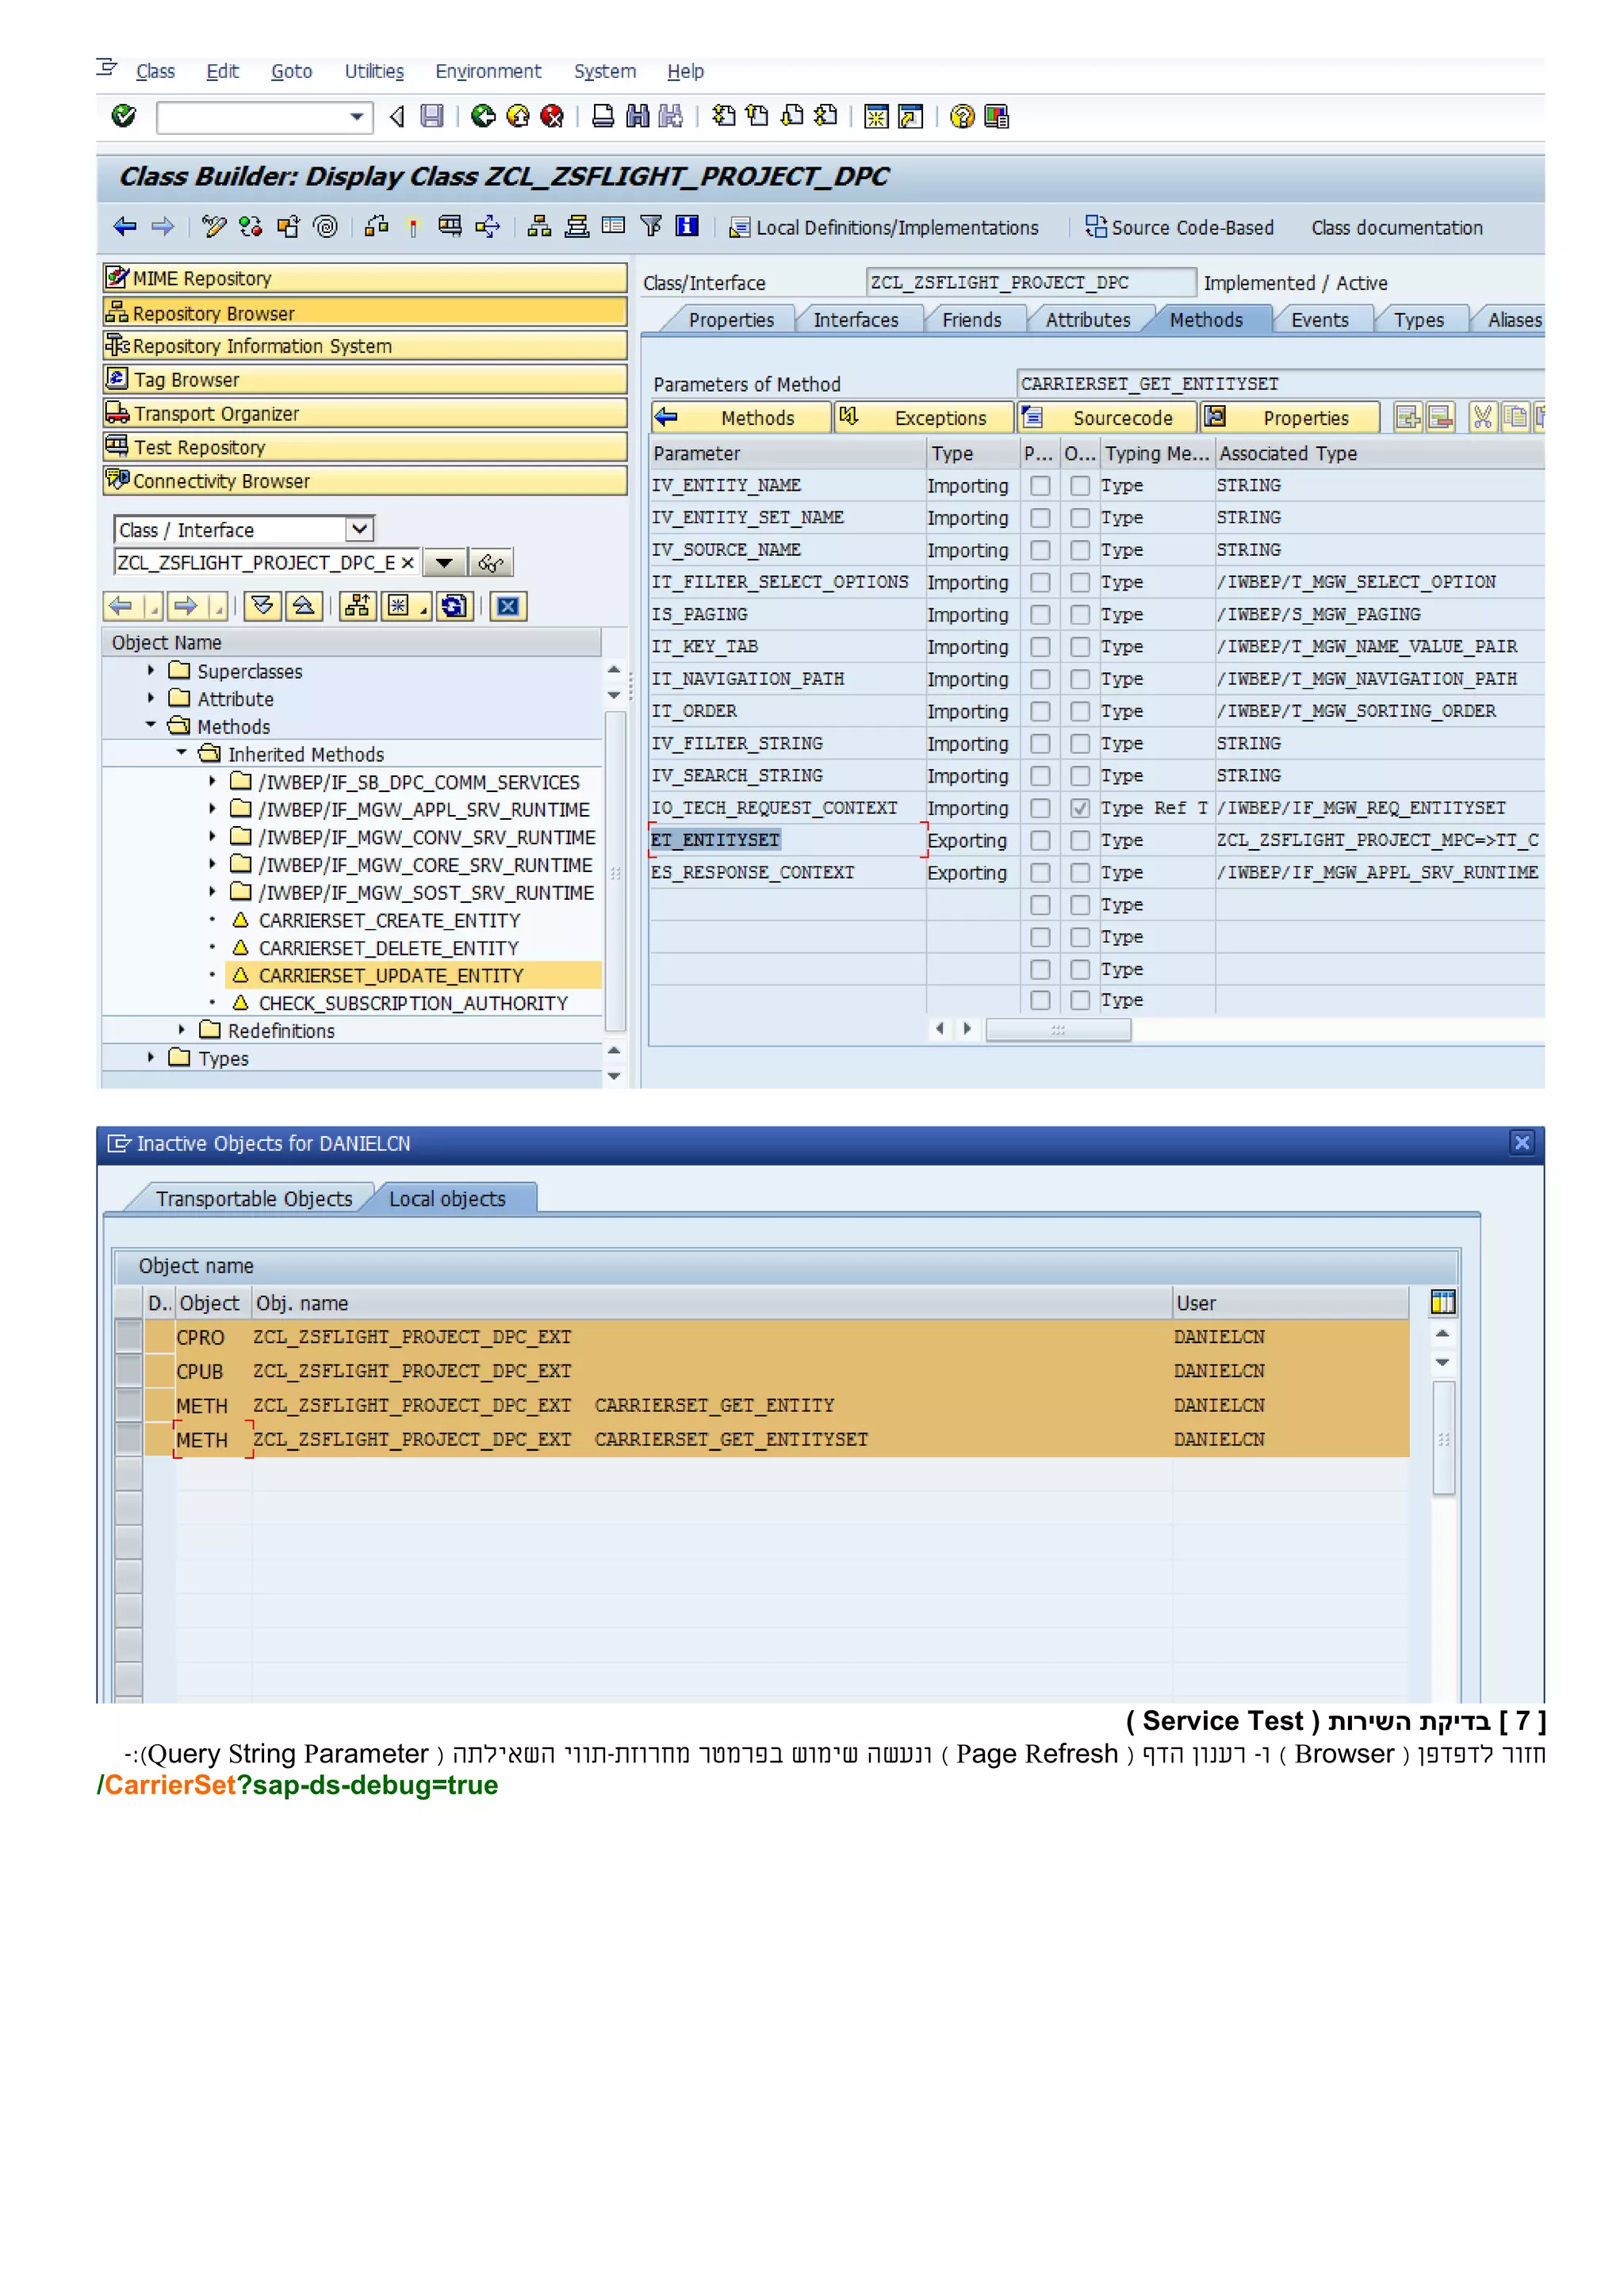Toggle optional checkbox for IO_TECH_REQUEST_CONTEXT
Screen dimensions: 1624x2296
pyautogui.click(x=1080, y=808)
